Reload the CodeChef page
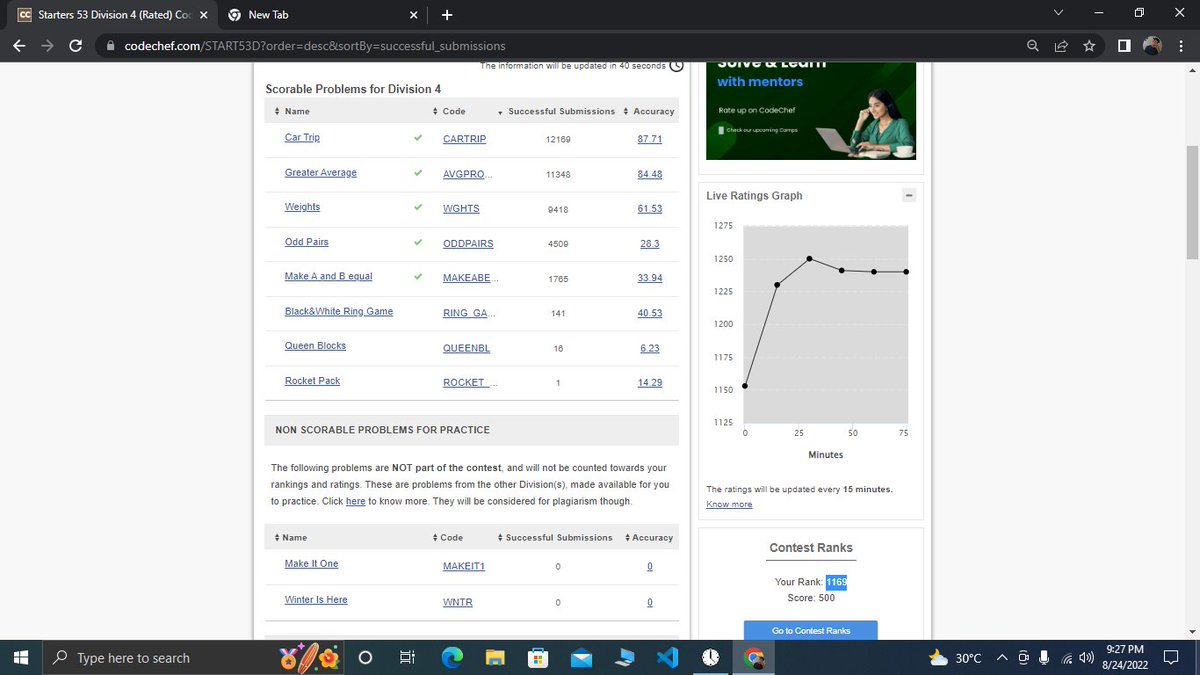Screen dimensions: 1200x675 (x=75, y=46)
